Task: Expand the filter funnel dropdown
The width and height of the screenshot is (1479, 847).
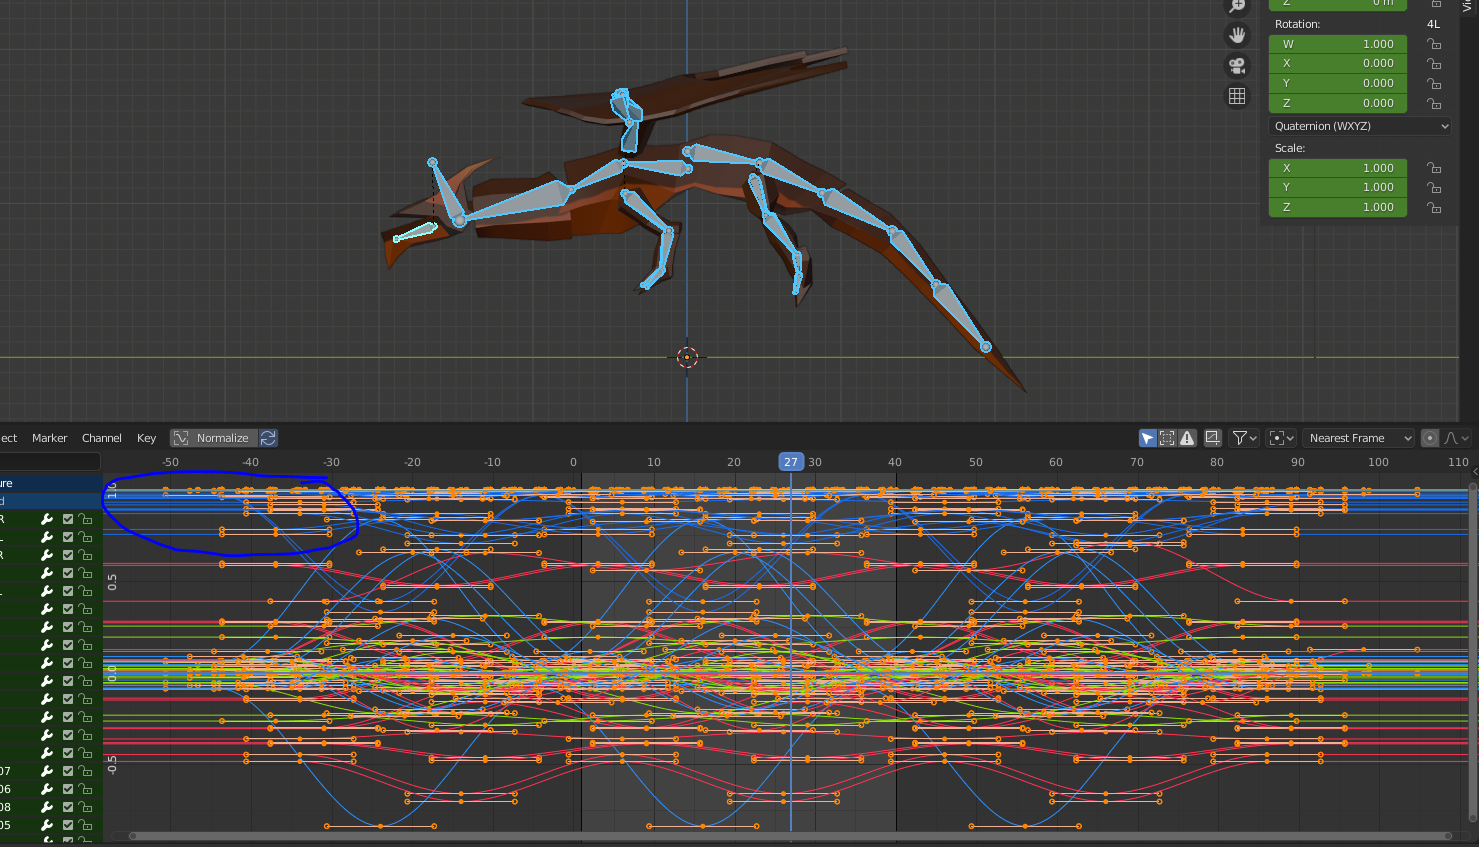Action: 1244,438
